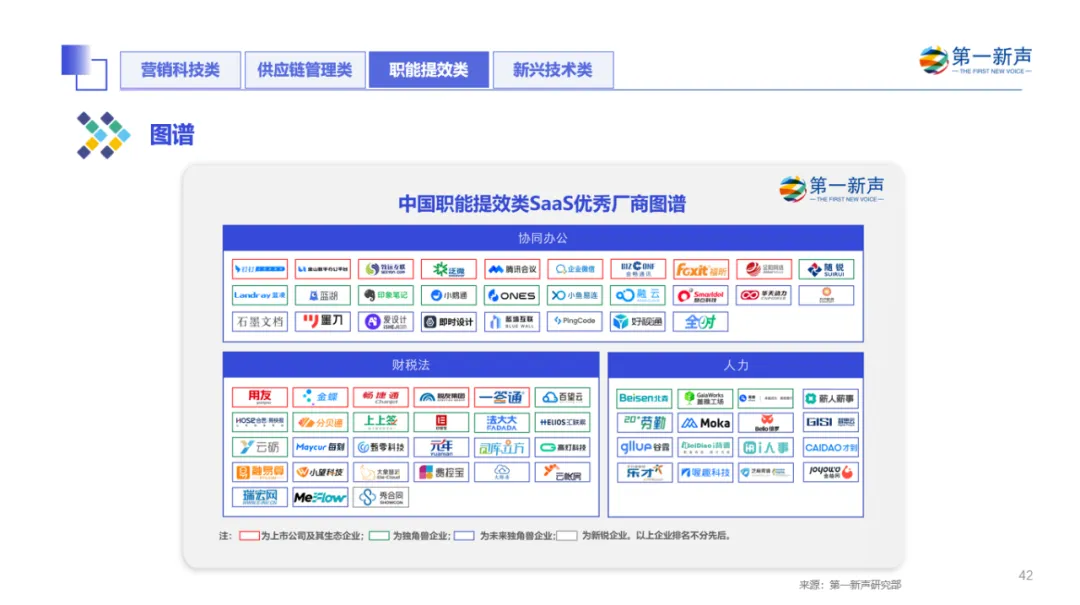Image resolution: width=1080 pixels, height=605 pixels.
Task: Click the i人事 logo tile
Action: click(765, 447)
